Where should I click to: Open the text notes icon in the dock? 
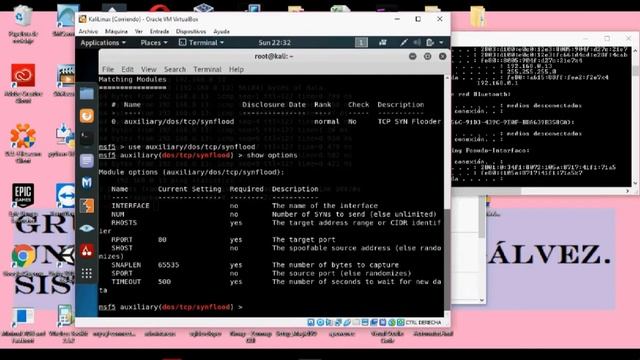click(87, 160)
